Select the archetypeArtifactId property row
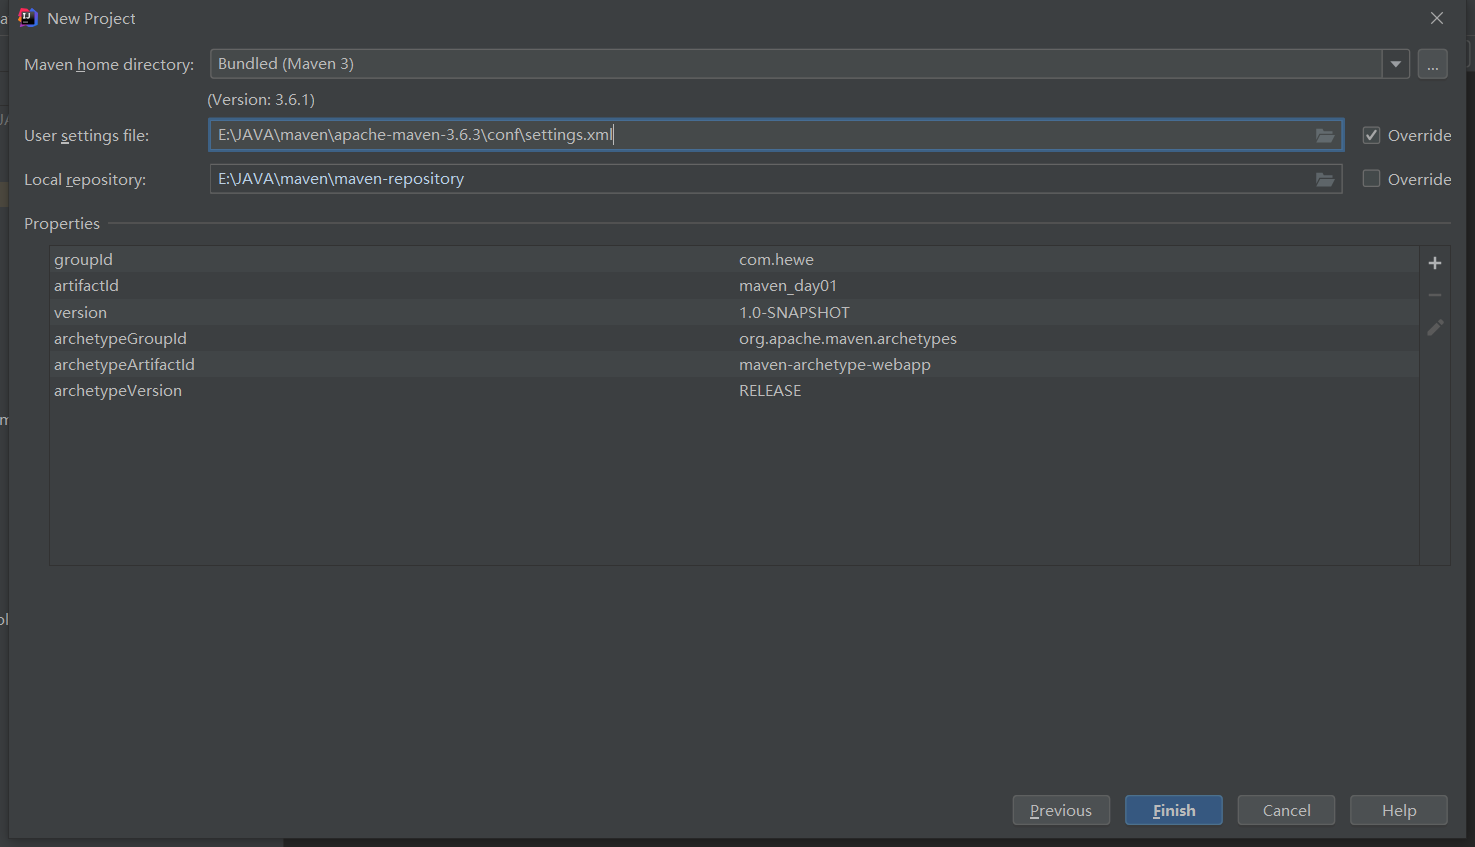 [734, 364]
